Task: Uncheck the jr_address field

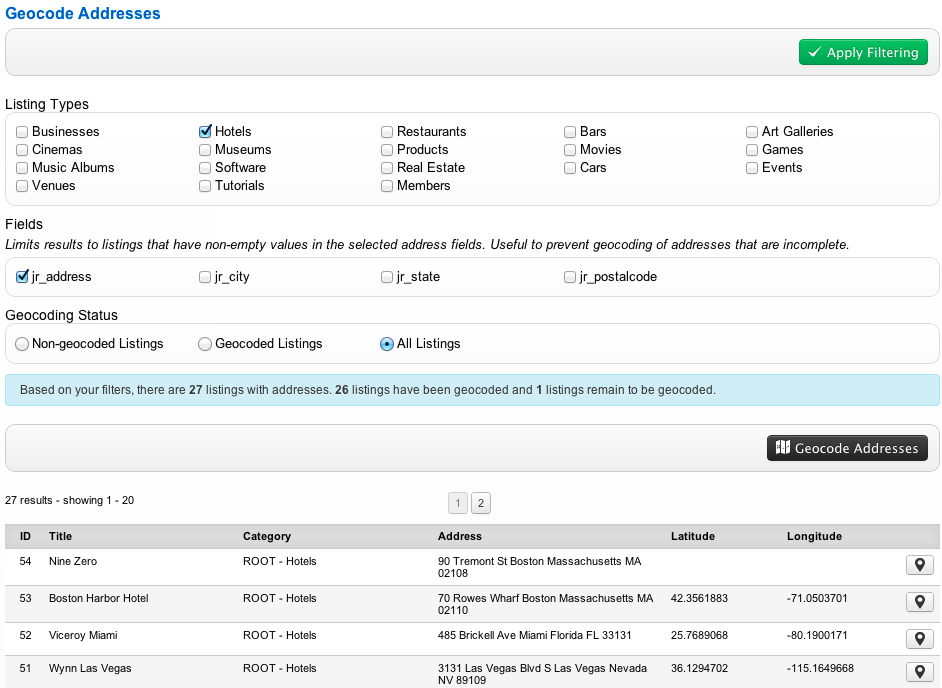Action: coord(22,276)
